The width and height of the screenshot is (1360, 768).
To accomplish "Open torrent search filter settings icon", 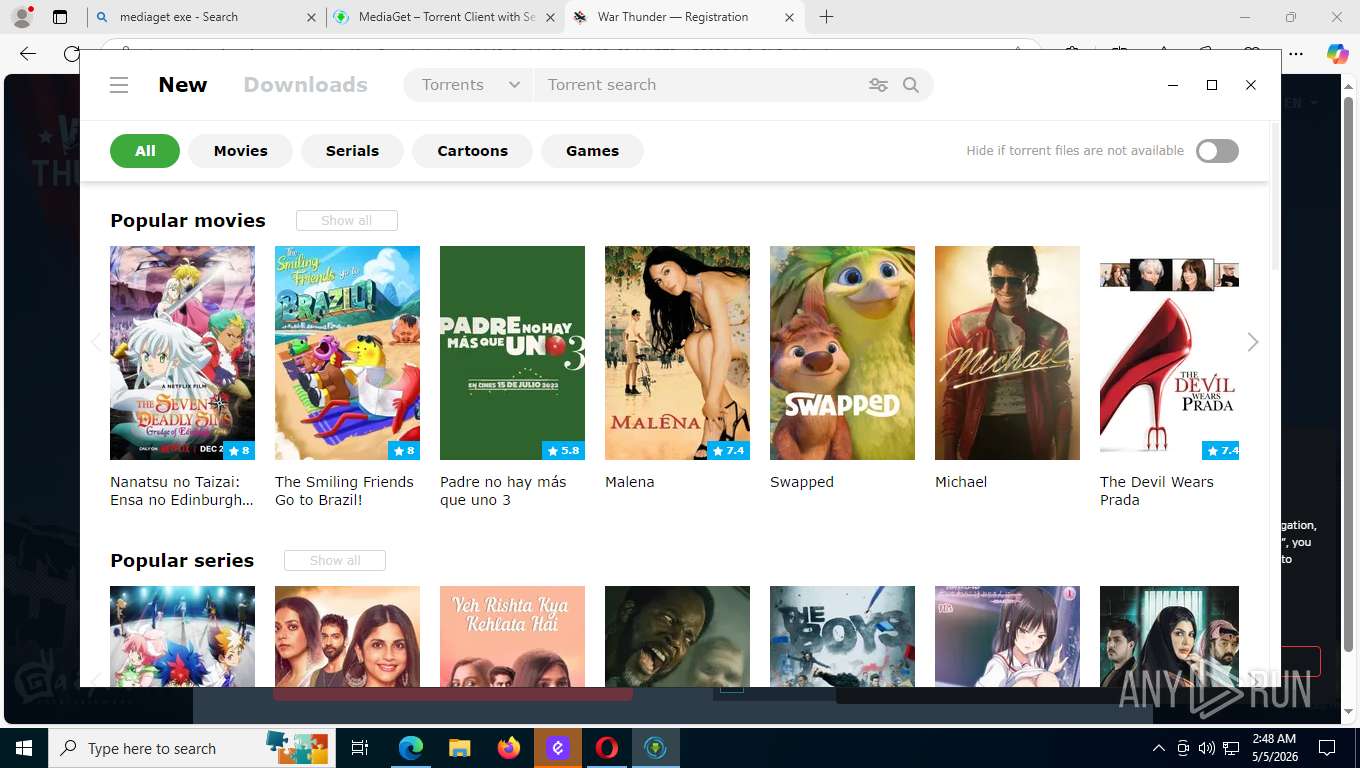I will 878,85.
